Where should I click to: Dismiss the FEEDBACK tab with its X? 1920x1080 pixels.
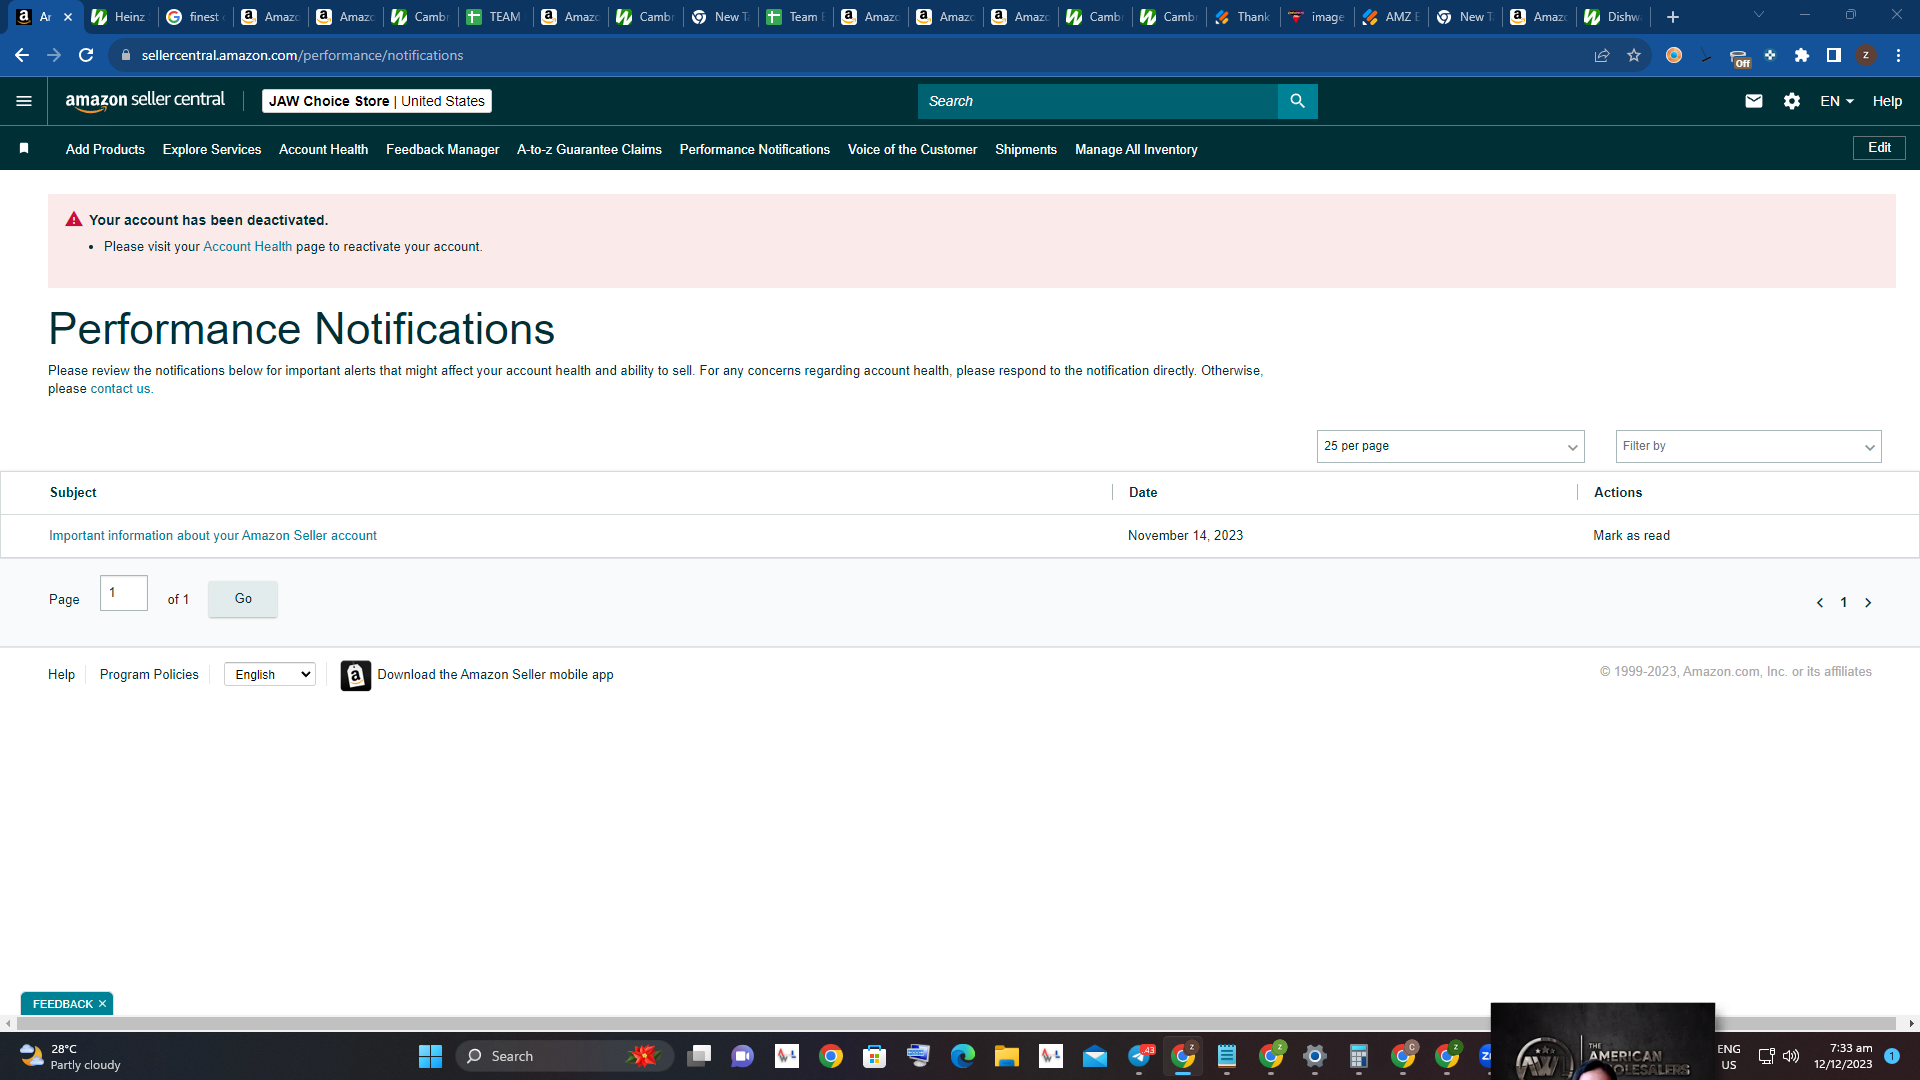[102, 1004]
